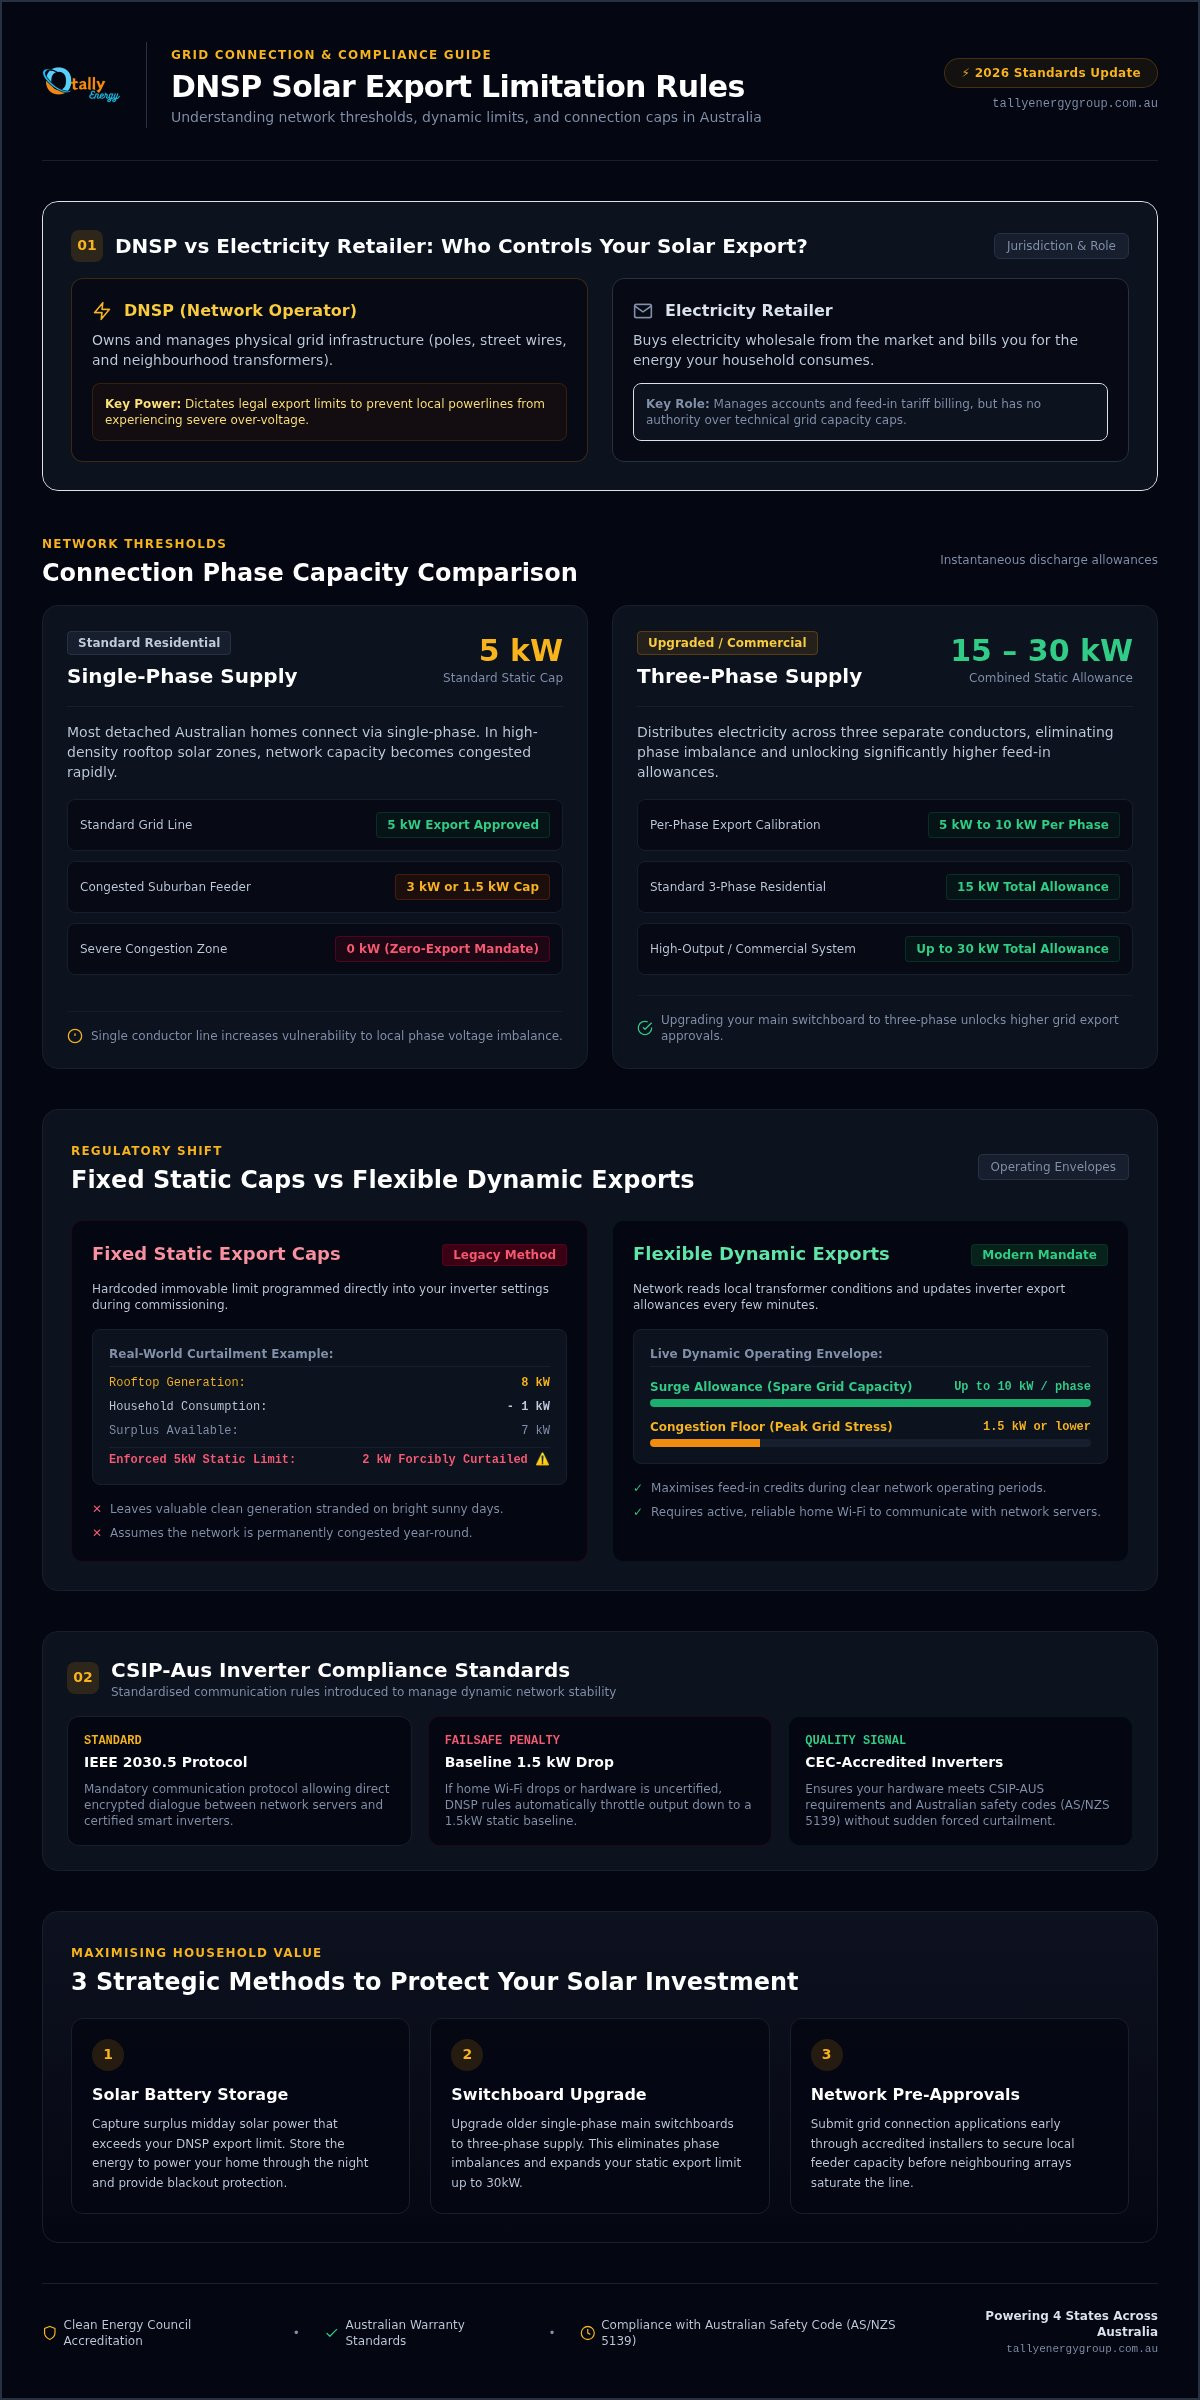This screenshot has height=2400, width=1200.
Task: Click the 5 kW Standard Static Cap figure
Action: tap(520, 651)
